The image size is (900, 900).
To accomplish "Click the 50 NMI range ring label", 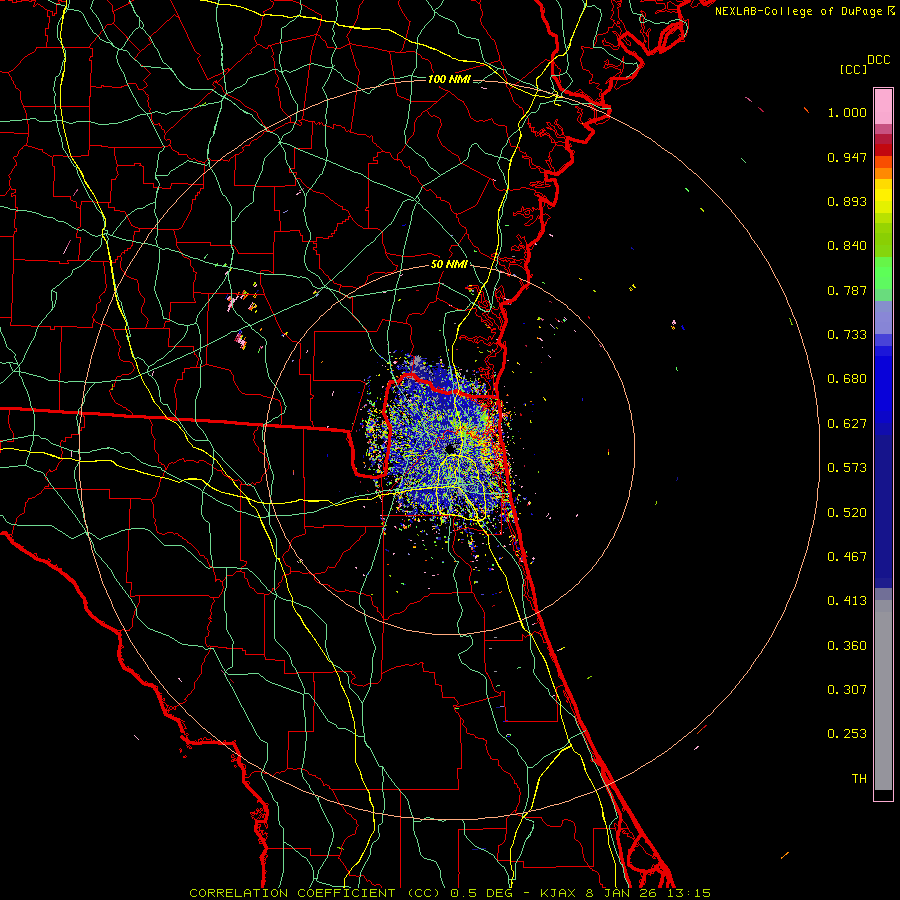I will point(449,265).
